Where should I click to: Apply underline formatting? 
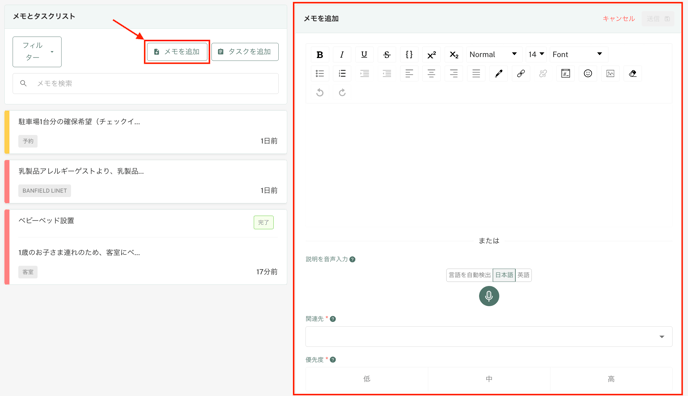[x=364, y=54]
